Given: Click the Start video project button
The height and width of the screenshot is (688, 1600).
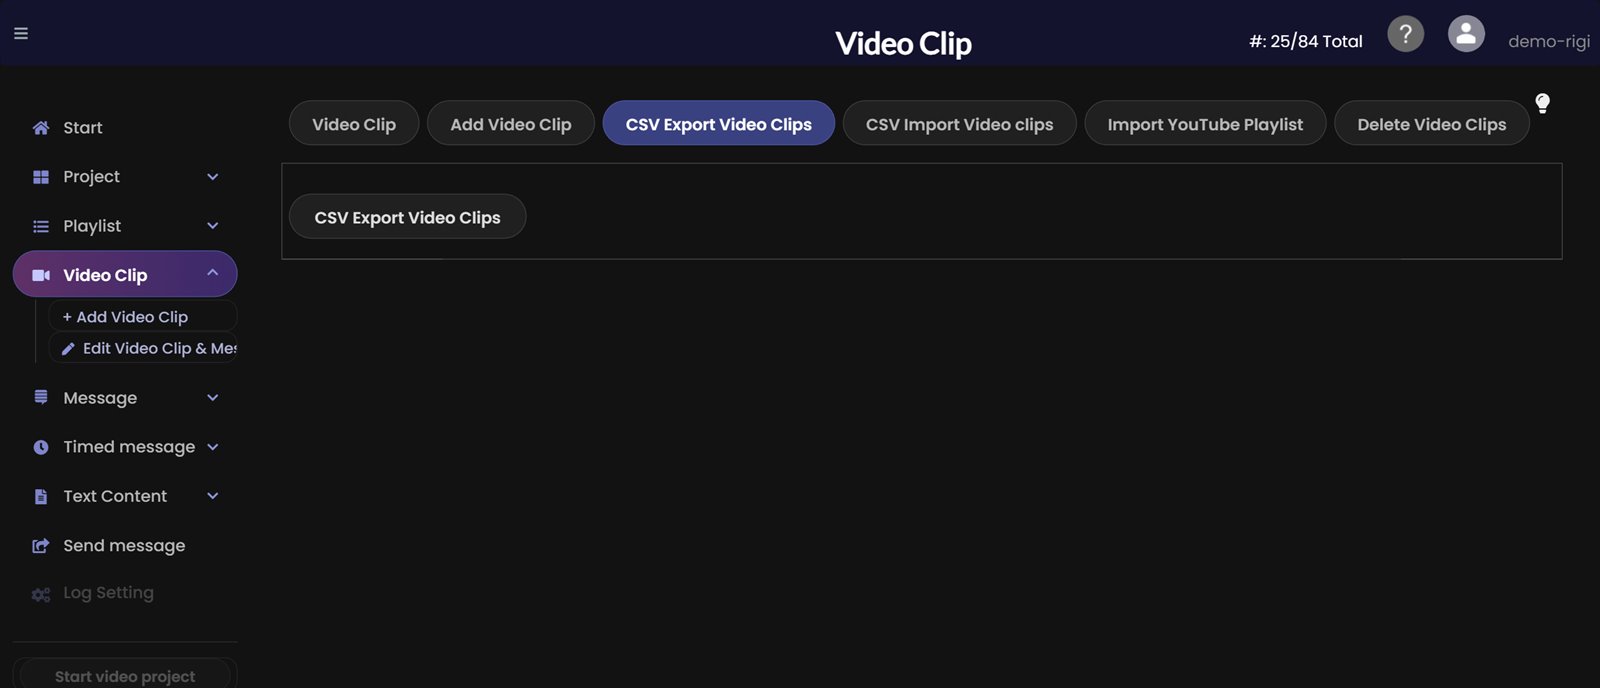Looking at the screenshot, I should (125, 673).
